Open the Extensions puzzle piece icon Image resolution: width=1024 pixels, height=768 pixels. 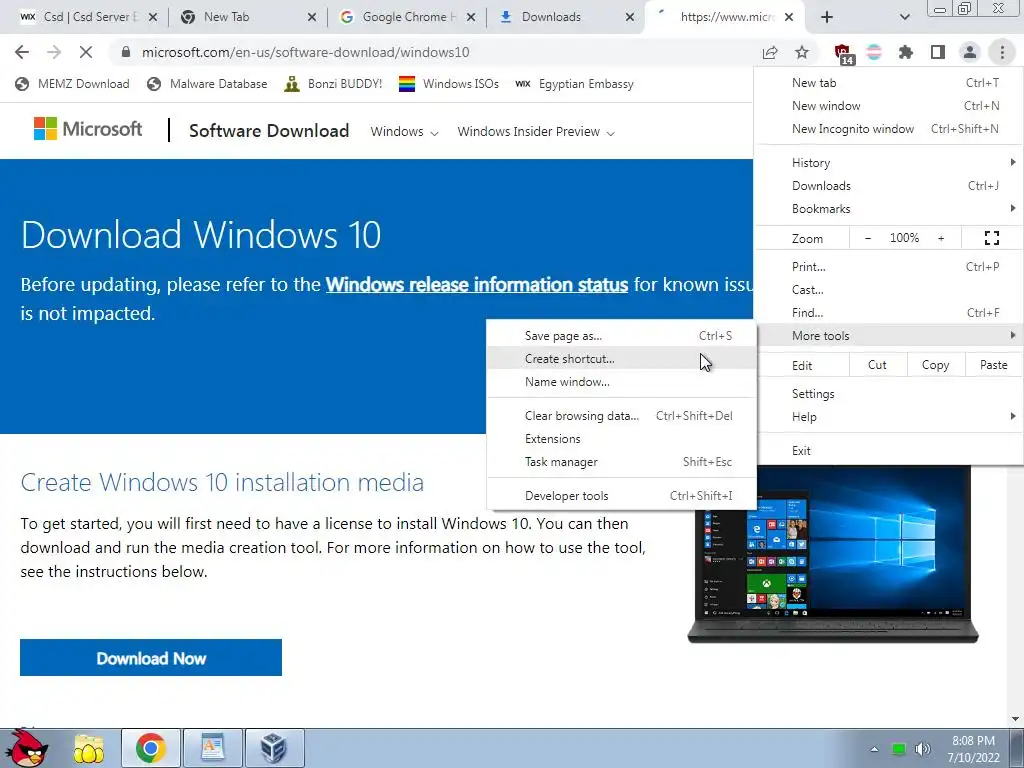(906, 52)
